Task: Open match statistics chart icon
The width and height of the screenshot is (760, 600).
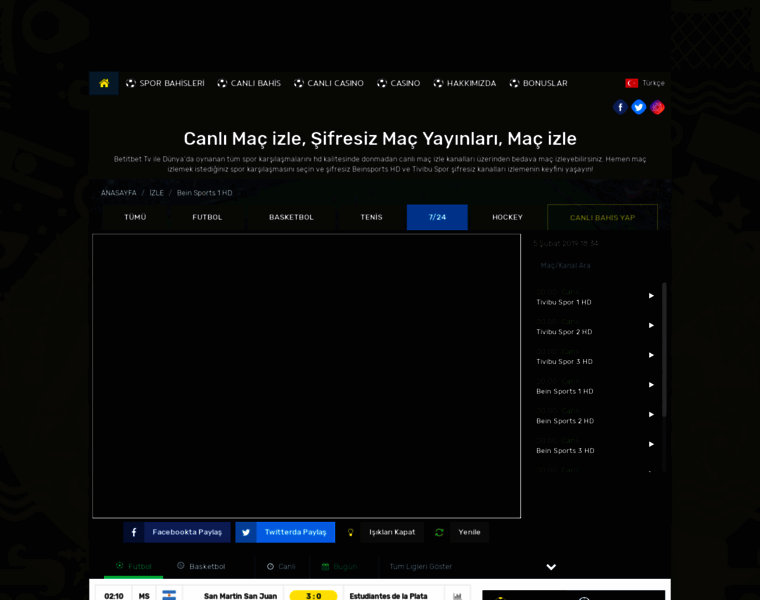Action: tap(457, 596)
